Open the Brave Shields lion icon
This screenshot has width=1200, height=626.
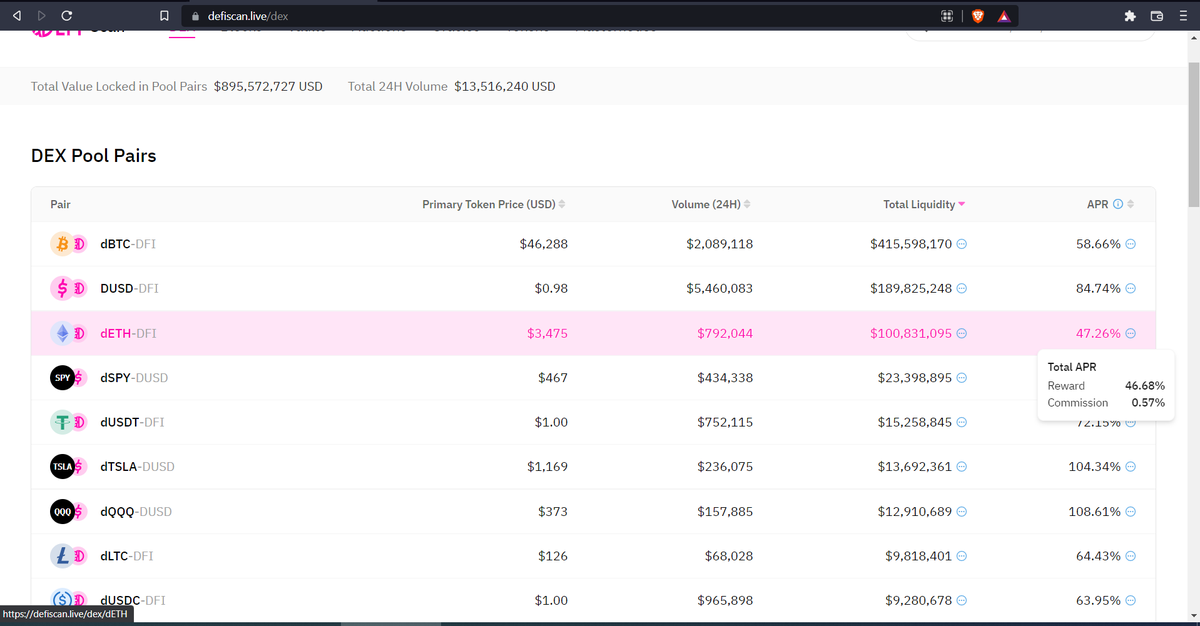[x=978, y=17]
